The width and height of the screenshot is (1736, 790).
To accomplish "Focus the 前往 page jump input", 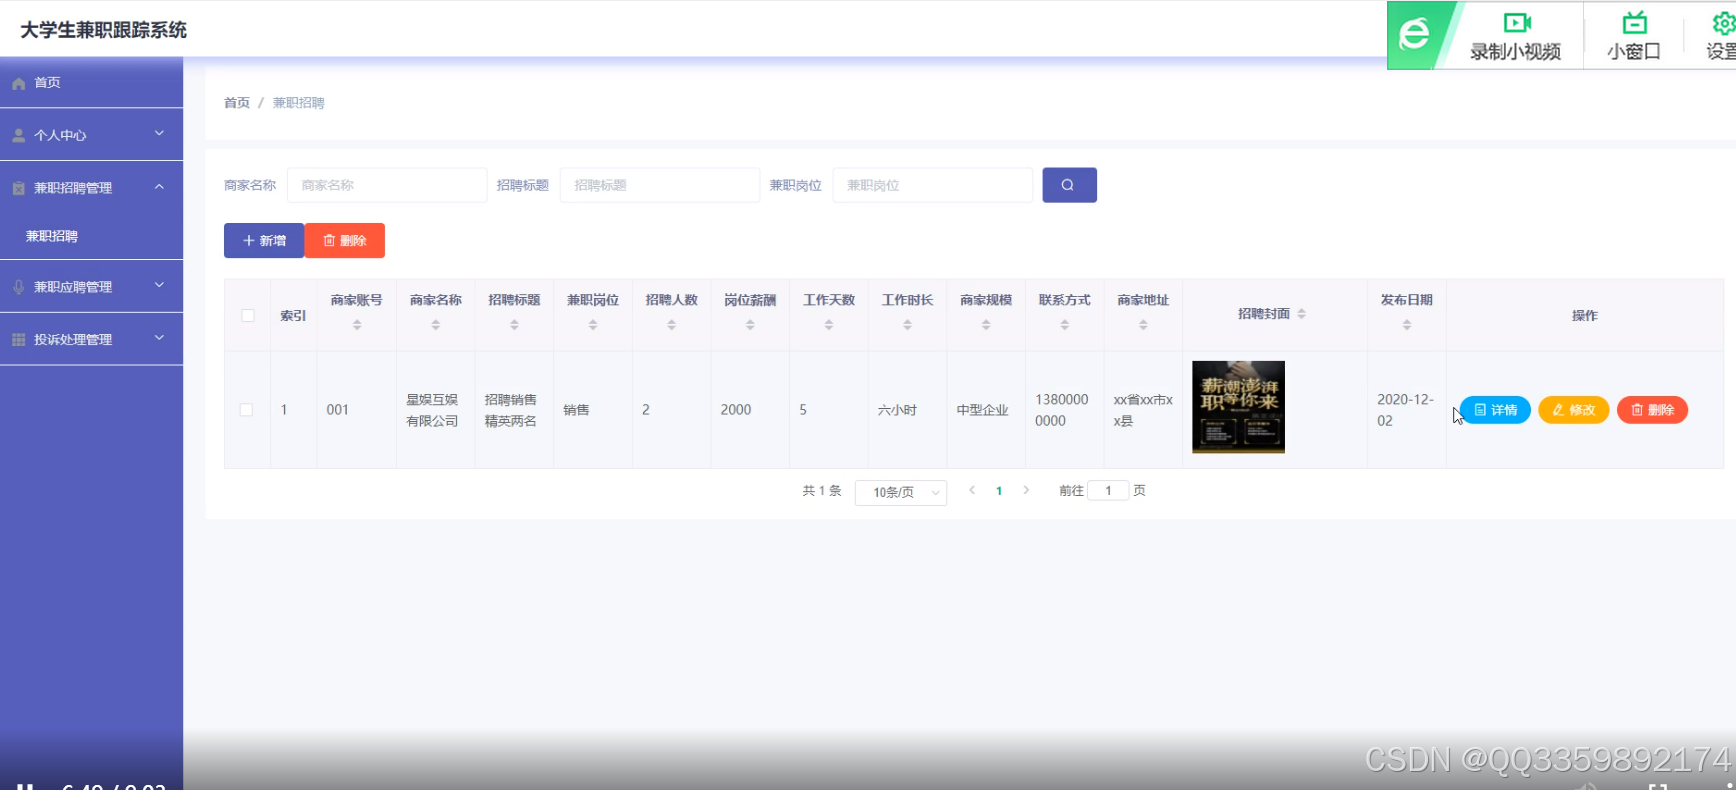I will 1108,491.
